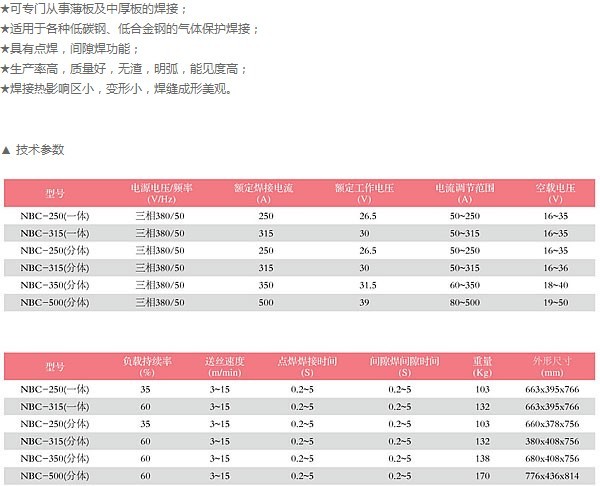Click the 170 weight value cell

pos(483,475)
